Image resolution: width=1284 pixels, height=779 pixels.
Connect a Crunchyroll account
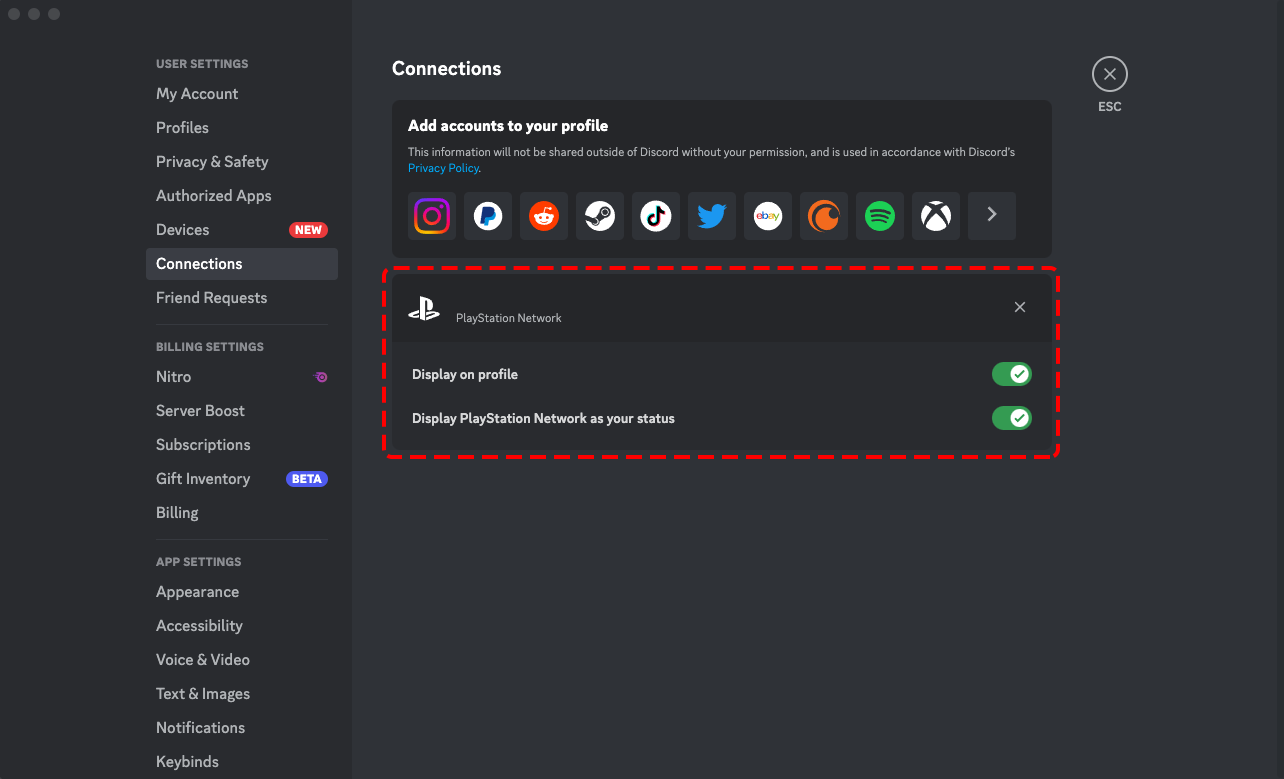tap(824, 216)
